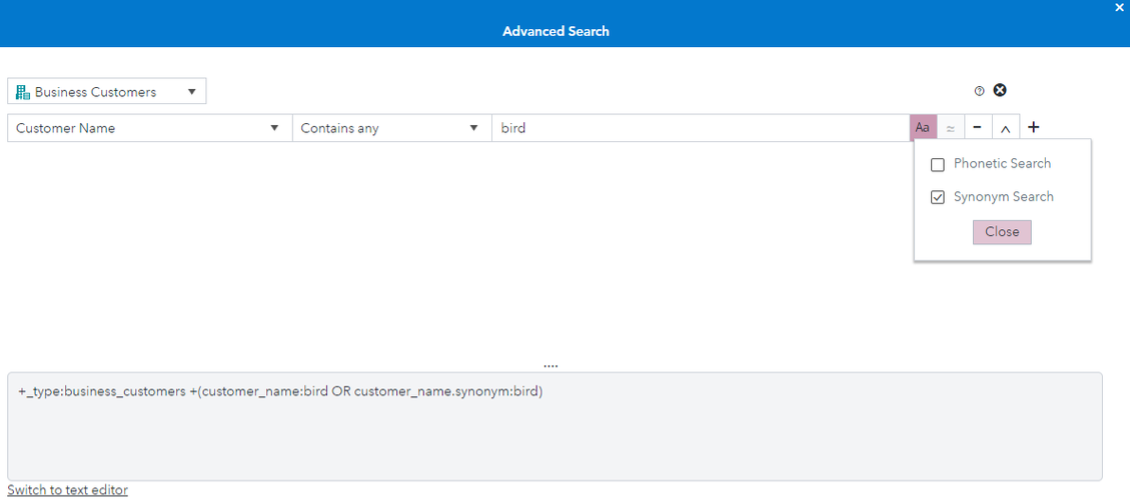Remove search condition with minus icon
The image size is (1130, 501).
(x=977, y=128)
